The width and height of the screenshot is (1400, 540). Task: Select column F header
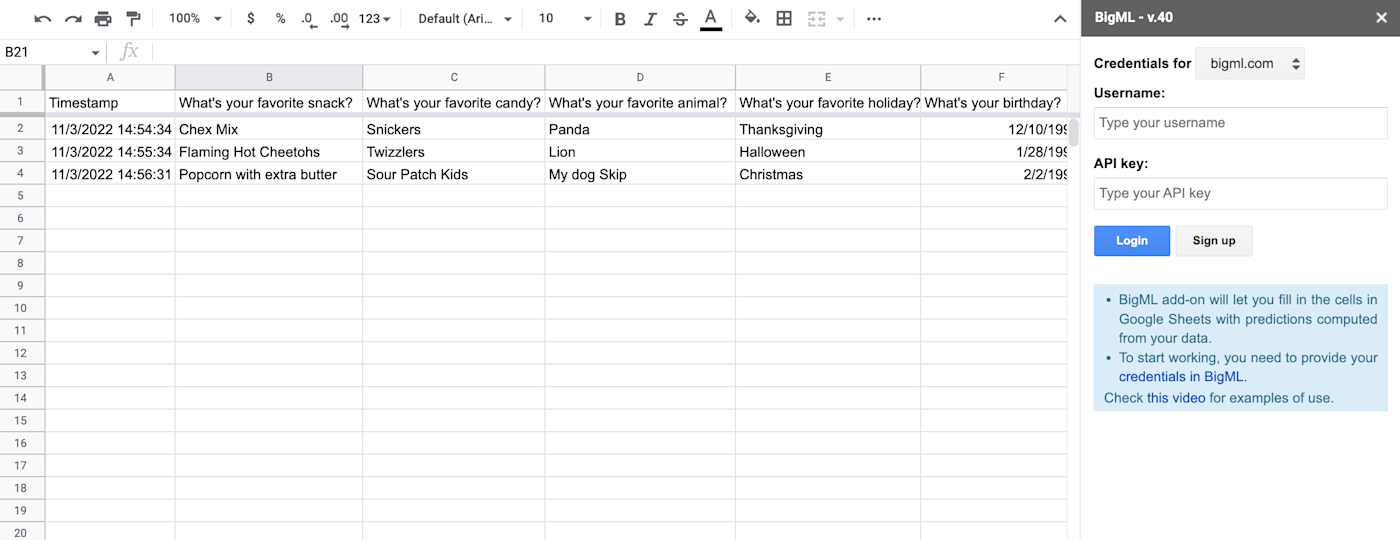[x=994, y=77]
